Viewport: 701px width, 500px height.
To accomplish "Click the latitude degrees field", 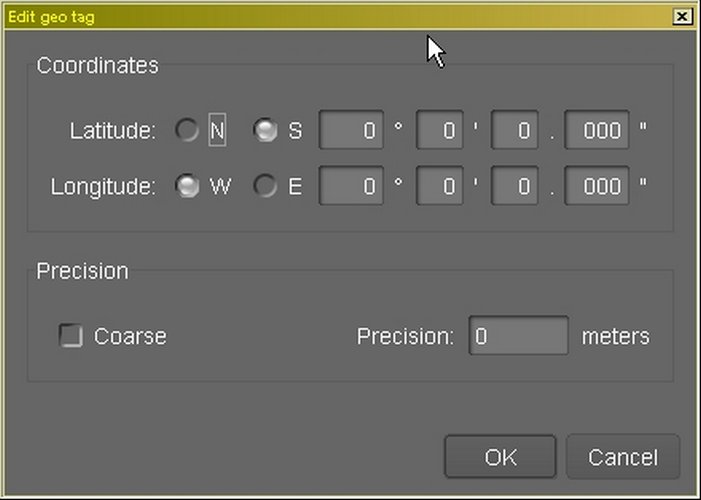I will (351, 131).
